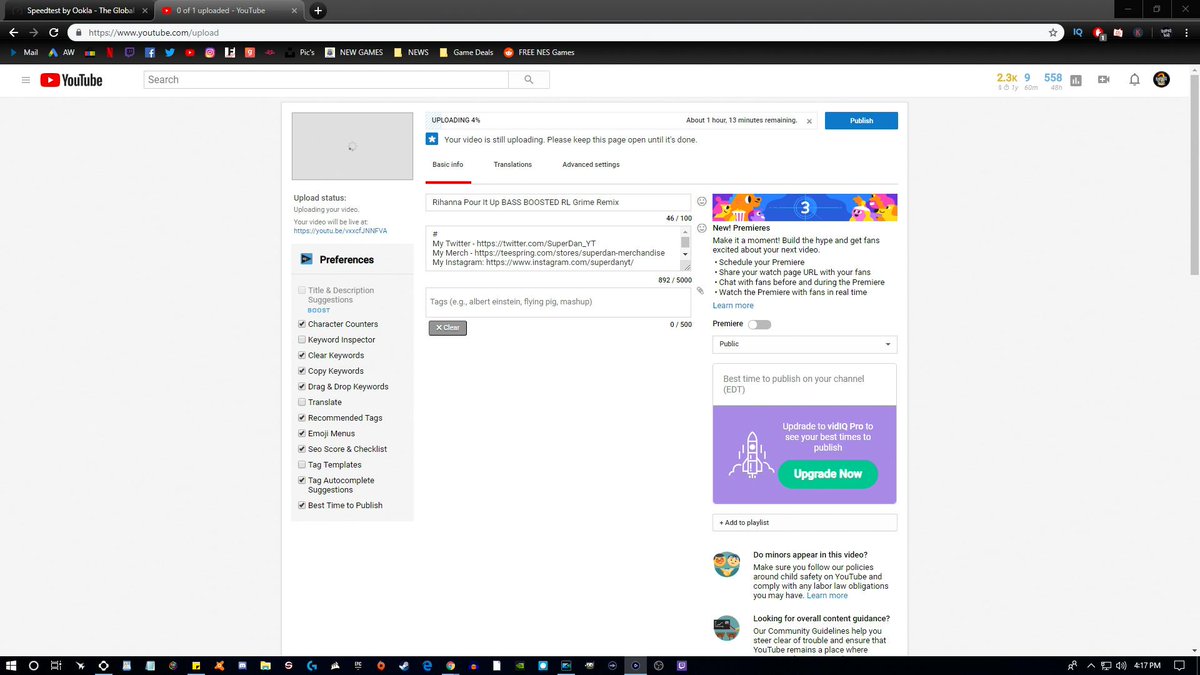Screen dimensions: 1200x675
Task: Open the youtu.be video link
Action: point(340,231)
